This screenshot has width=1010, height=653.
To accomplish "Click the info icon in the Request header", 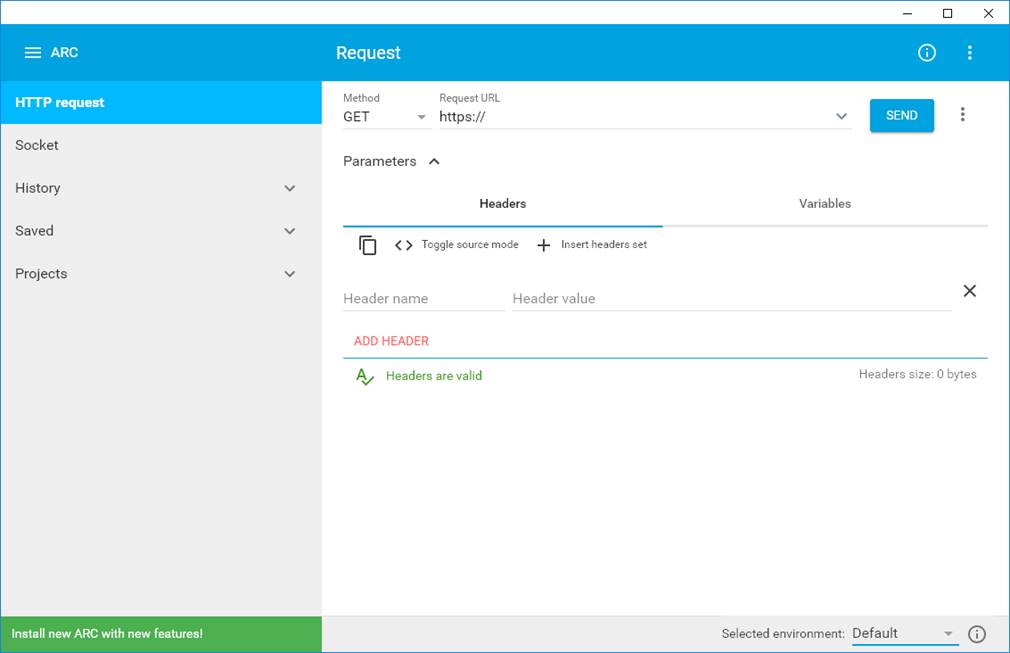I will 927,53.
